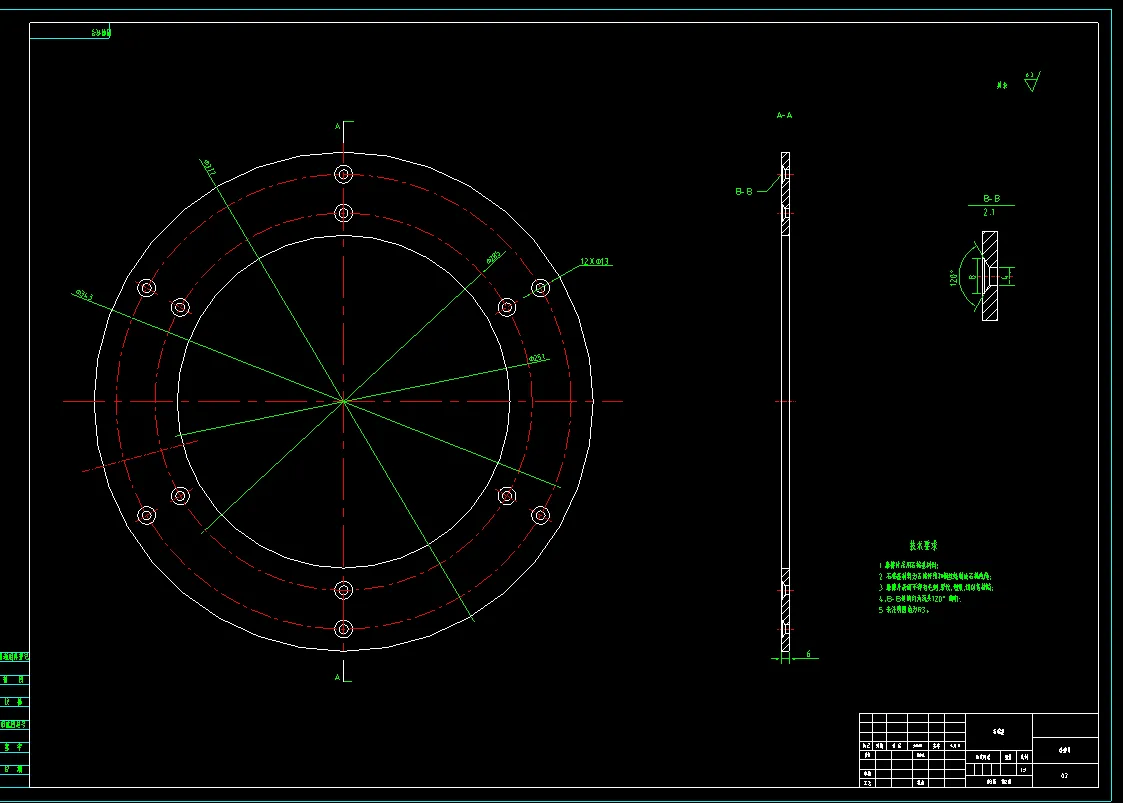This screenshot has height=803, width=1123.
Task: Click the 07 cell in the title block
Action: tap(1064, 776)
